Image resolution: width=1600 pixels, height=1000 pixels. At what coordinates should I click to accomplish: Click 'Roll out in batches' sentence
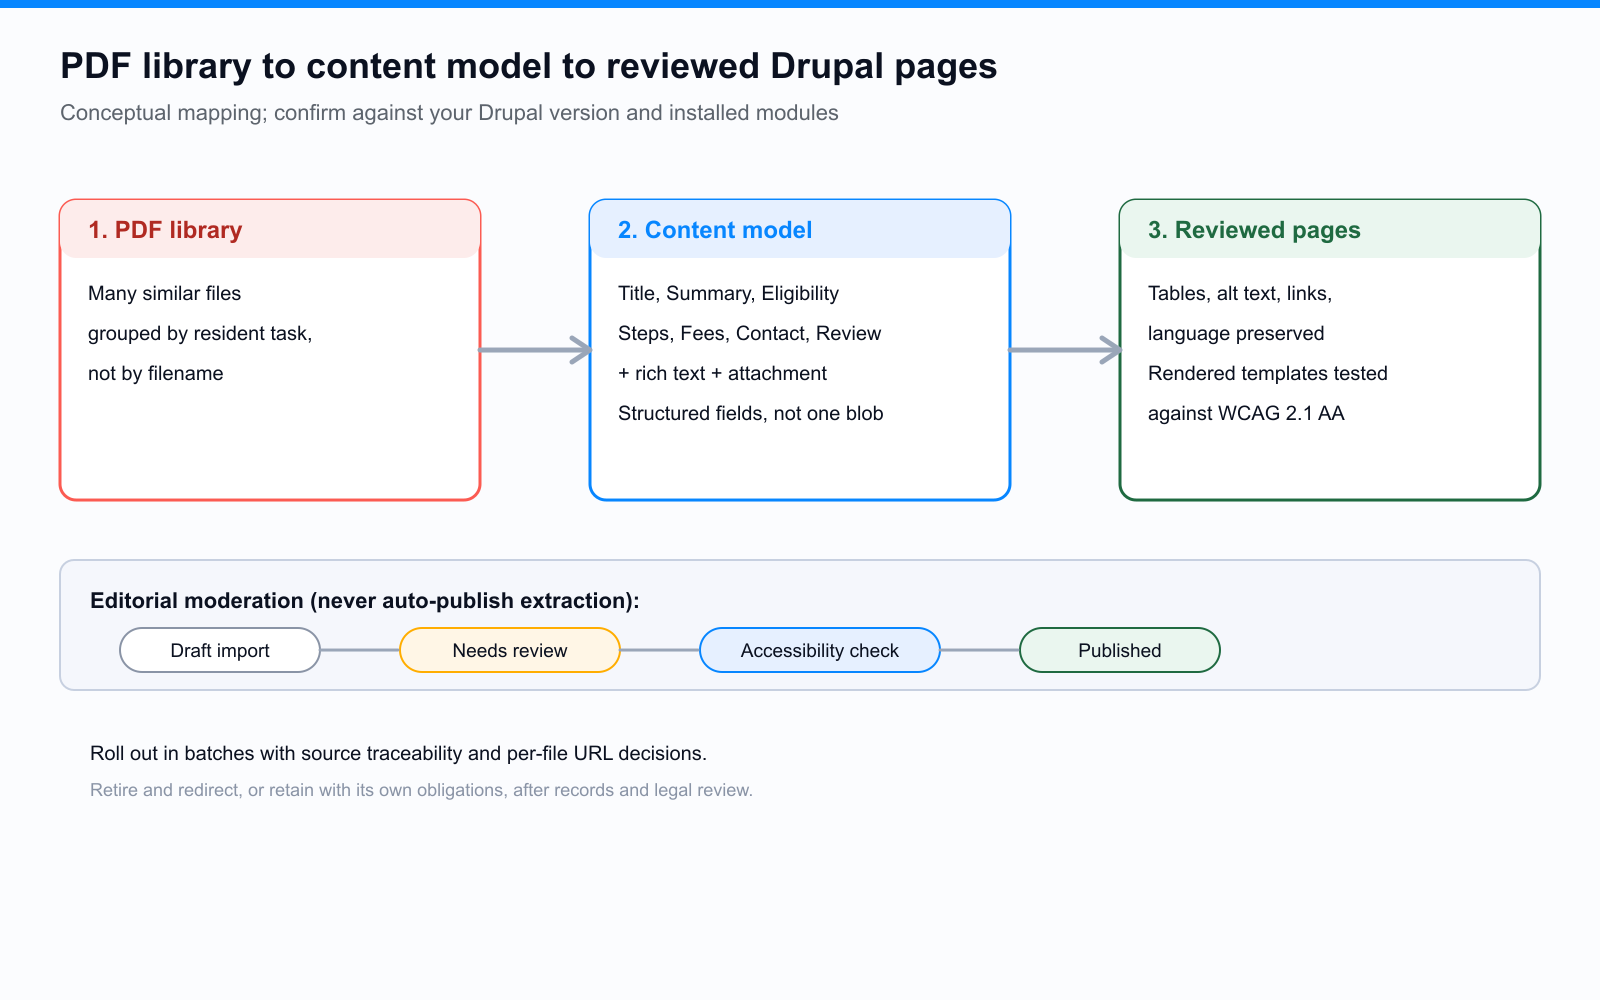(x=398, y=753)
